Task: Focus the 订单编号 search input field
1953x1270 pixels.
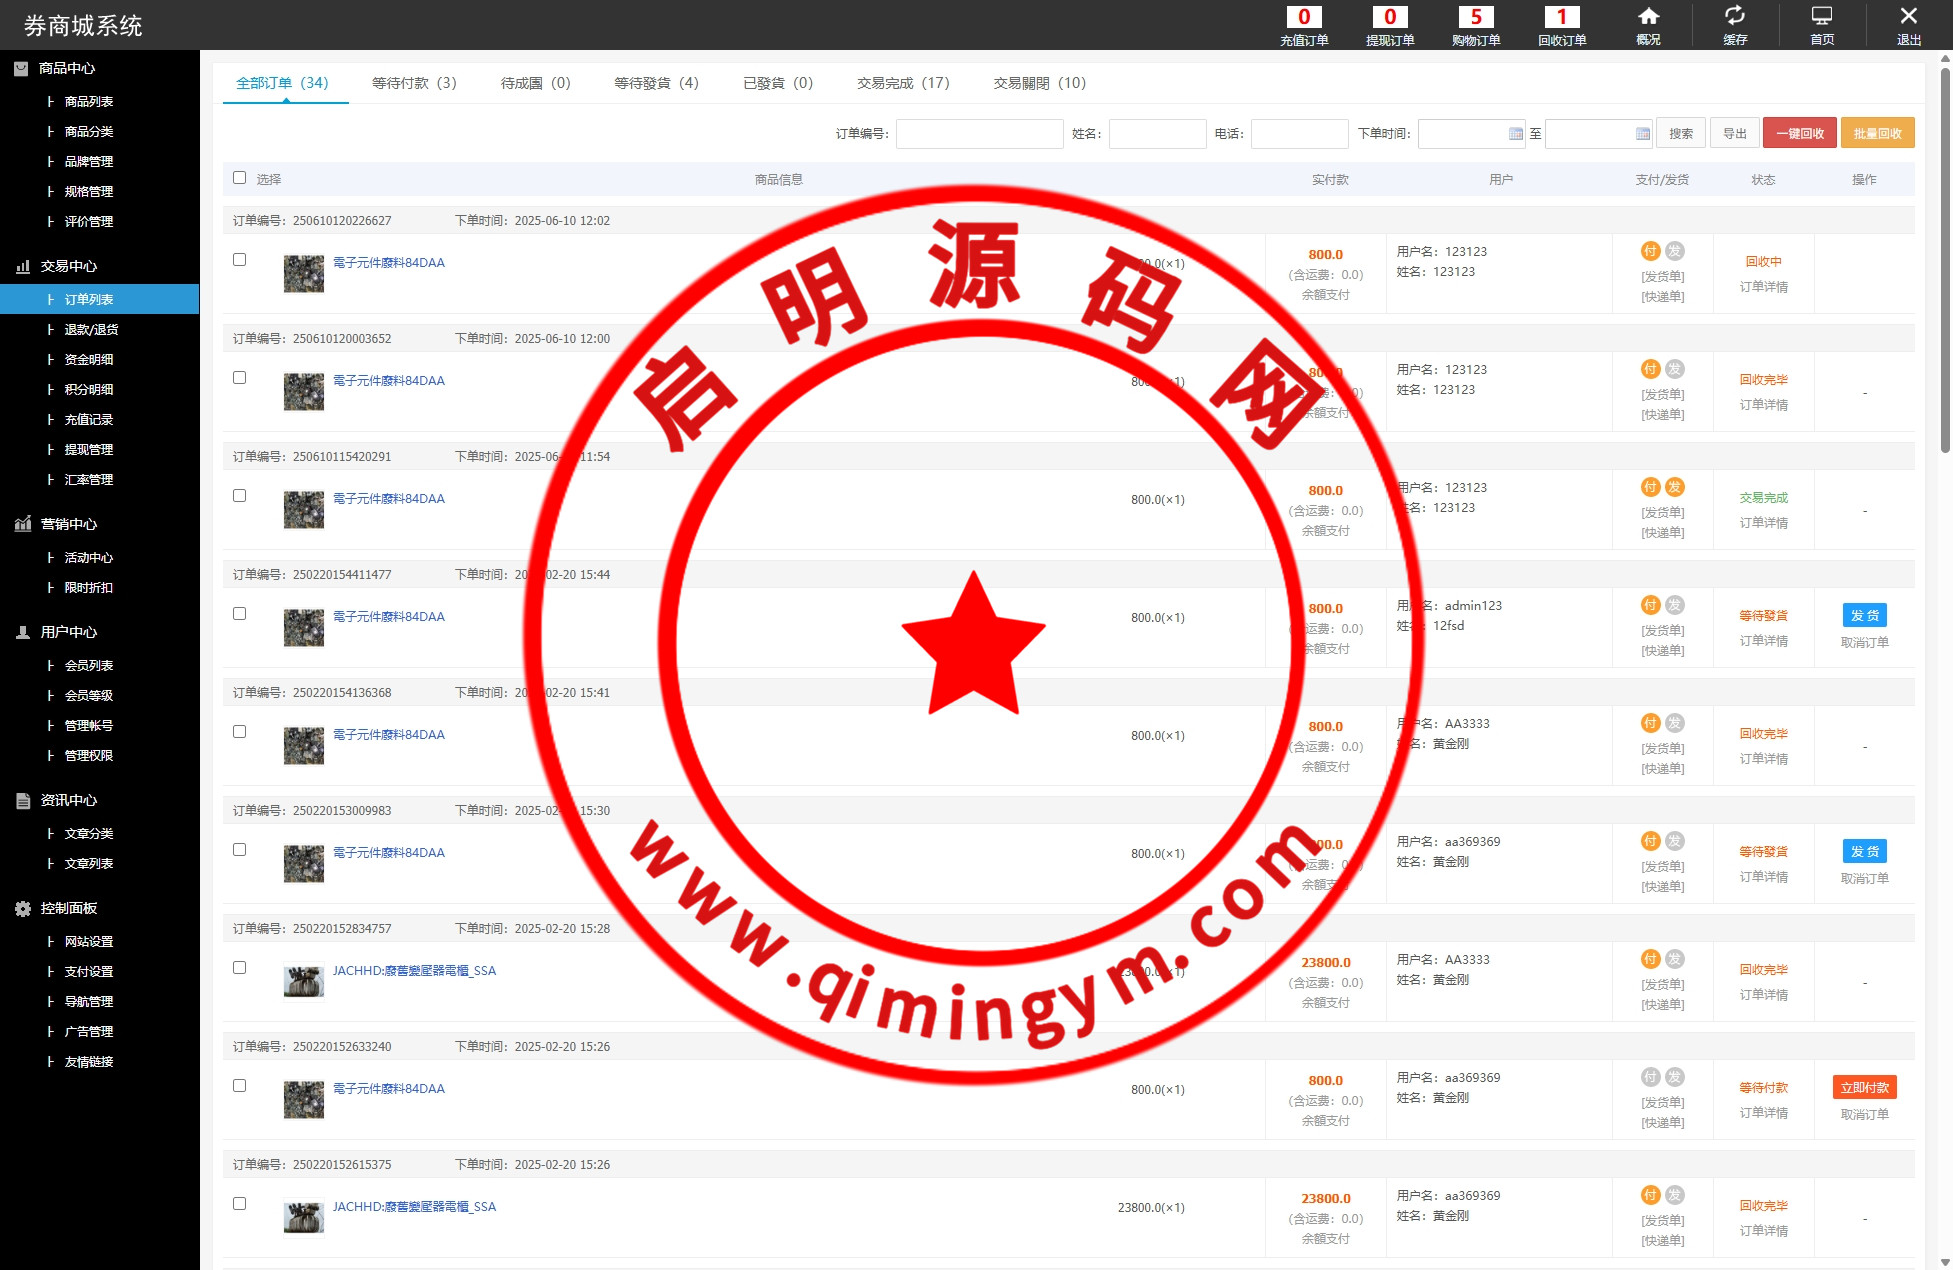Action: pos(979,134)
